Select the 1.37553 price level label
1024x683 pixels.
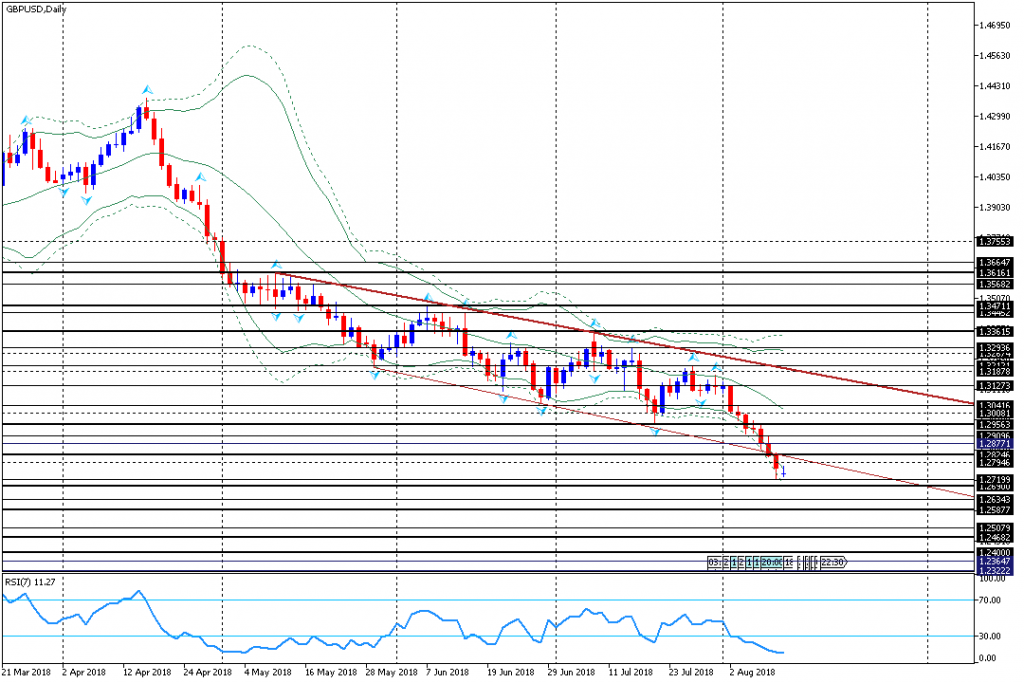(x=997, y=241)
